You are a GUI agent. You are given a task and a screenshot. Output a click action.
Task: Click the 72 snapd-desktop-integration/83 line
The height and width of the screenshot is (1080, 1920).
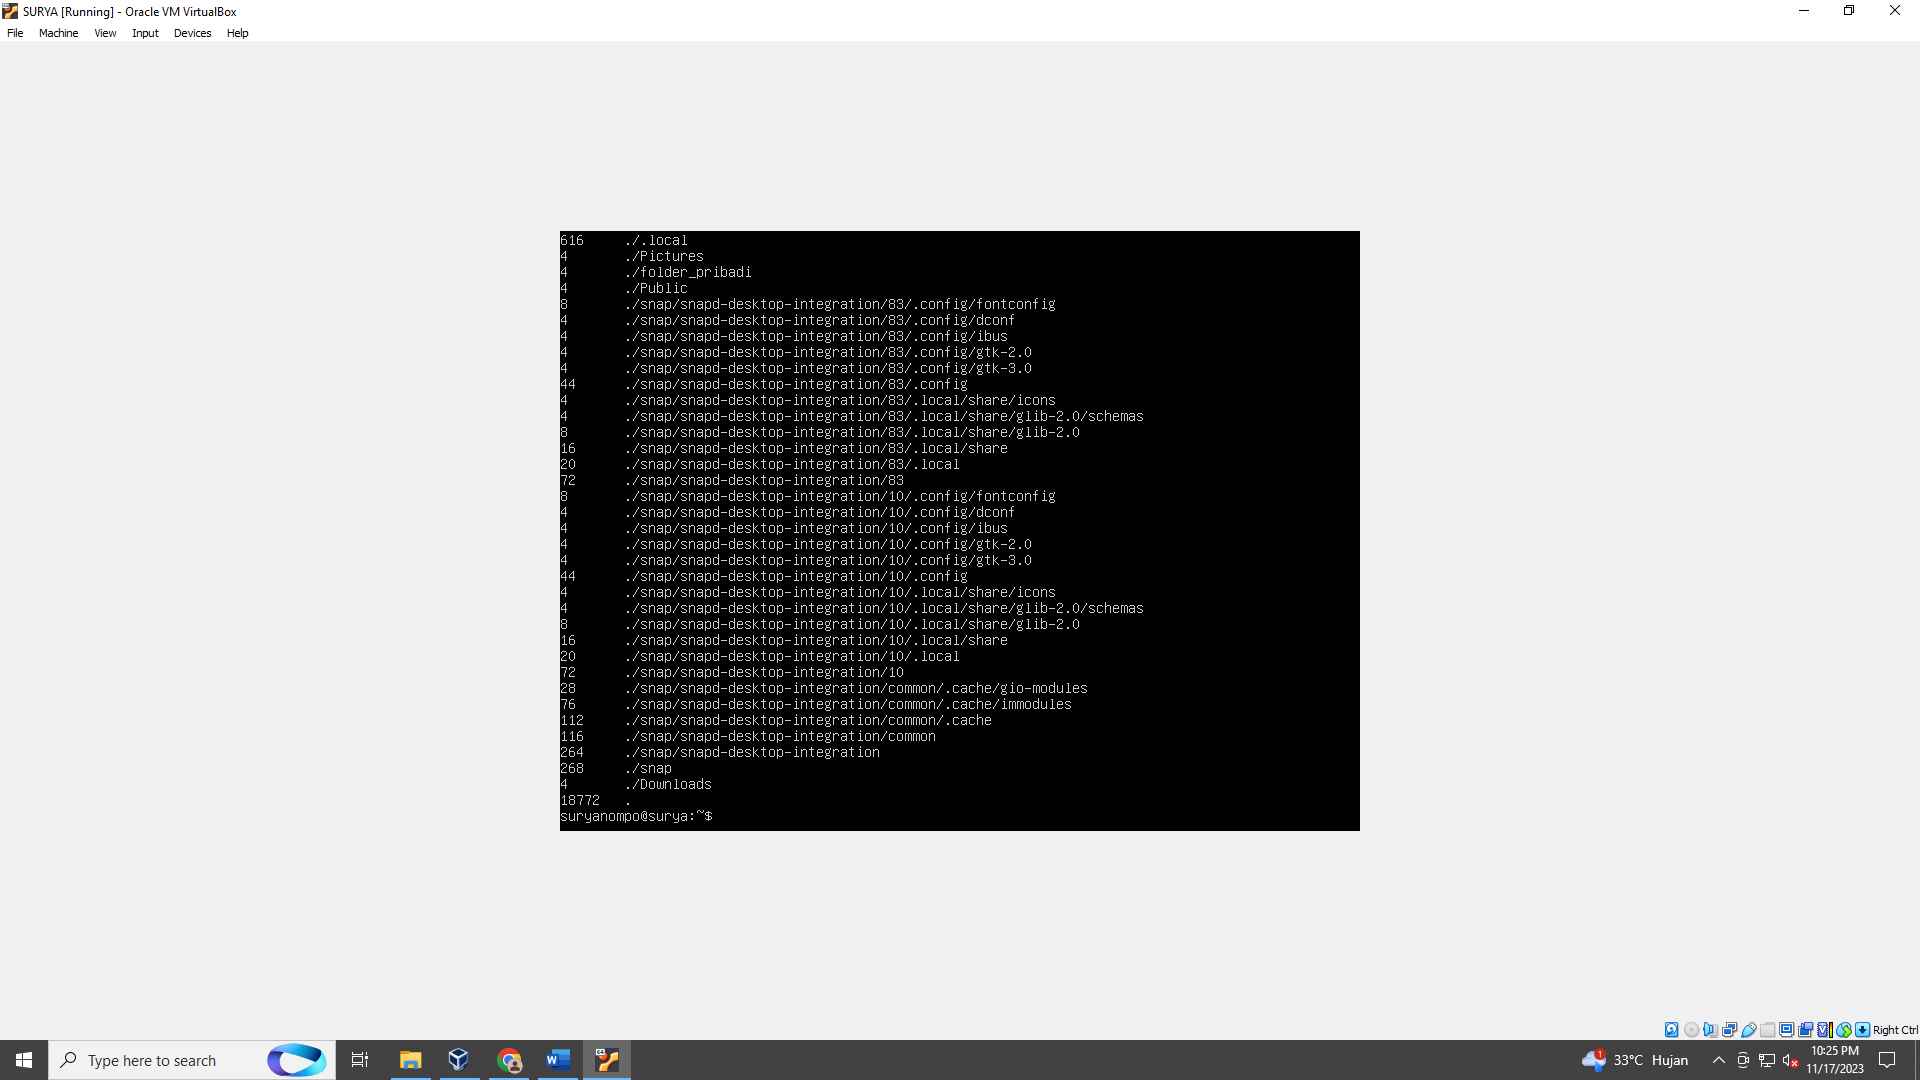pos(732,480)
